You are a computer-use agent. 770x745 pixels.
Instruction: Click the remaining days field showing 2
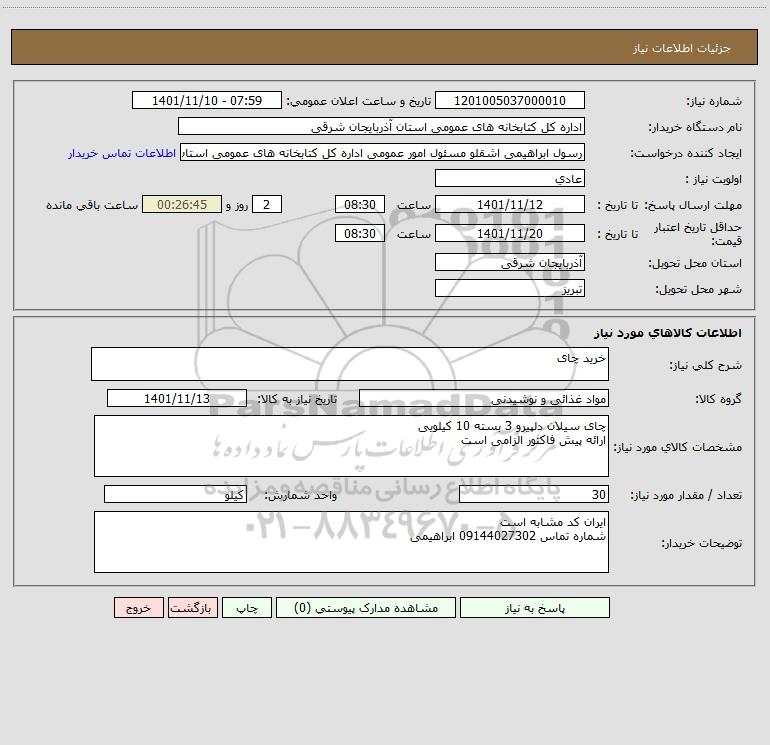267,204
